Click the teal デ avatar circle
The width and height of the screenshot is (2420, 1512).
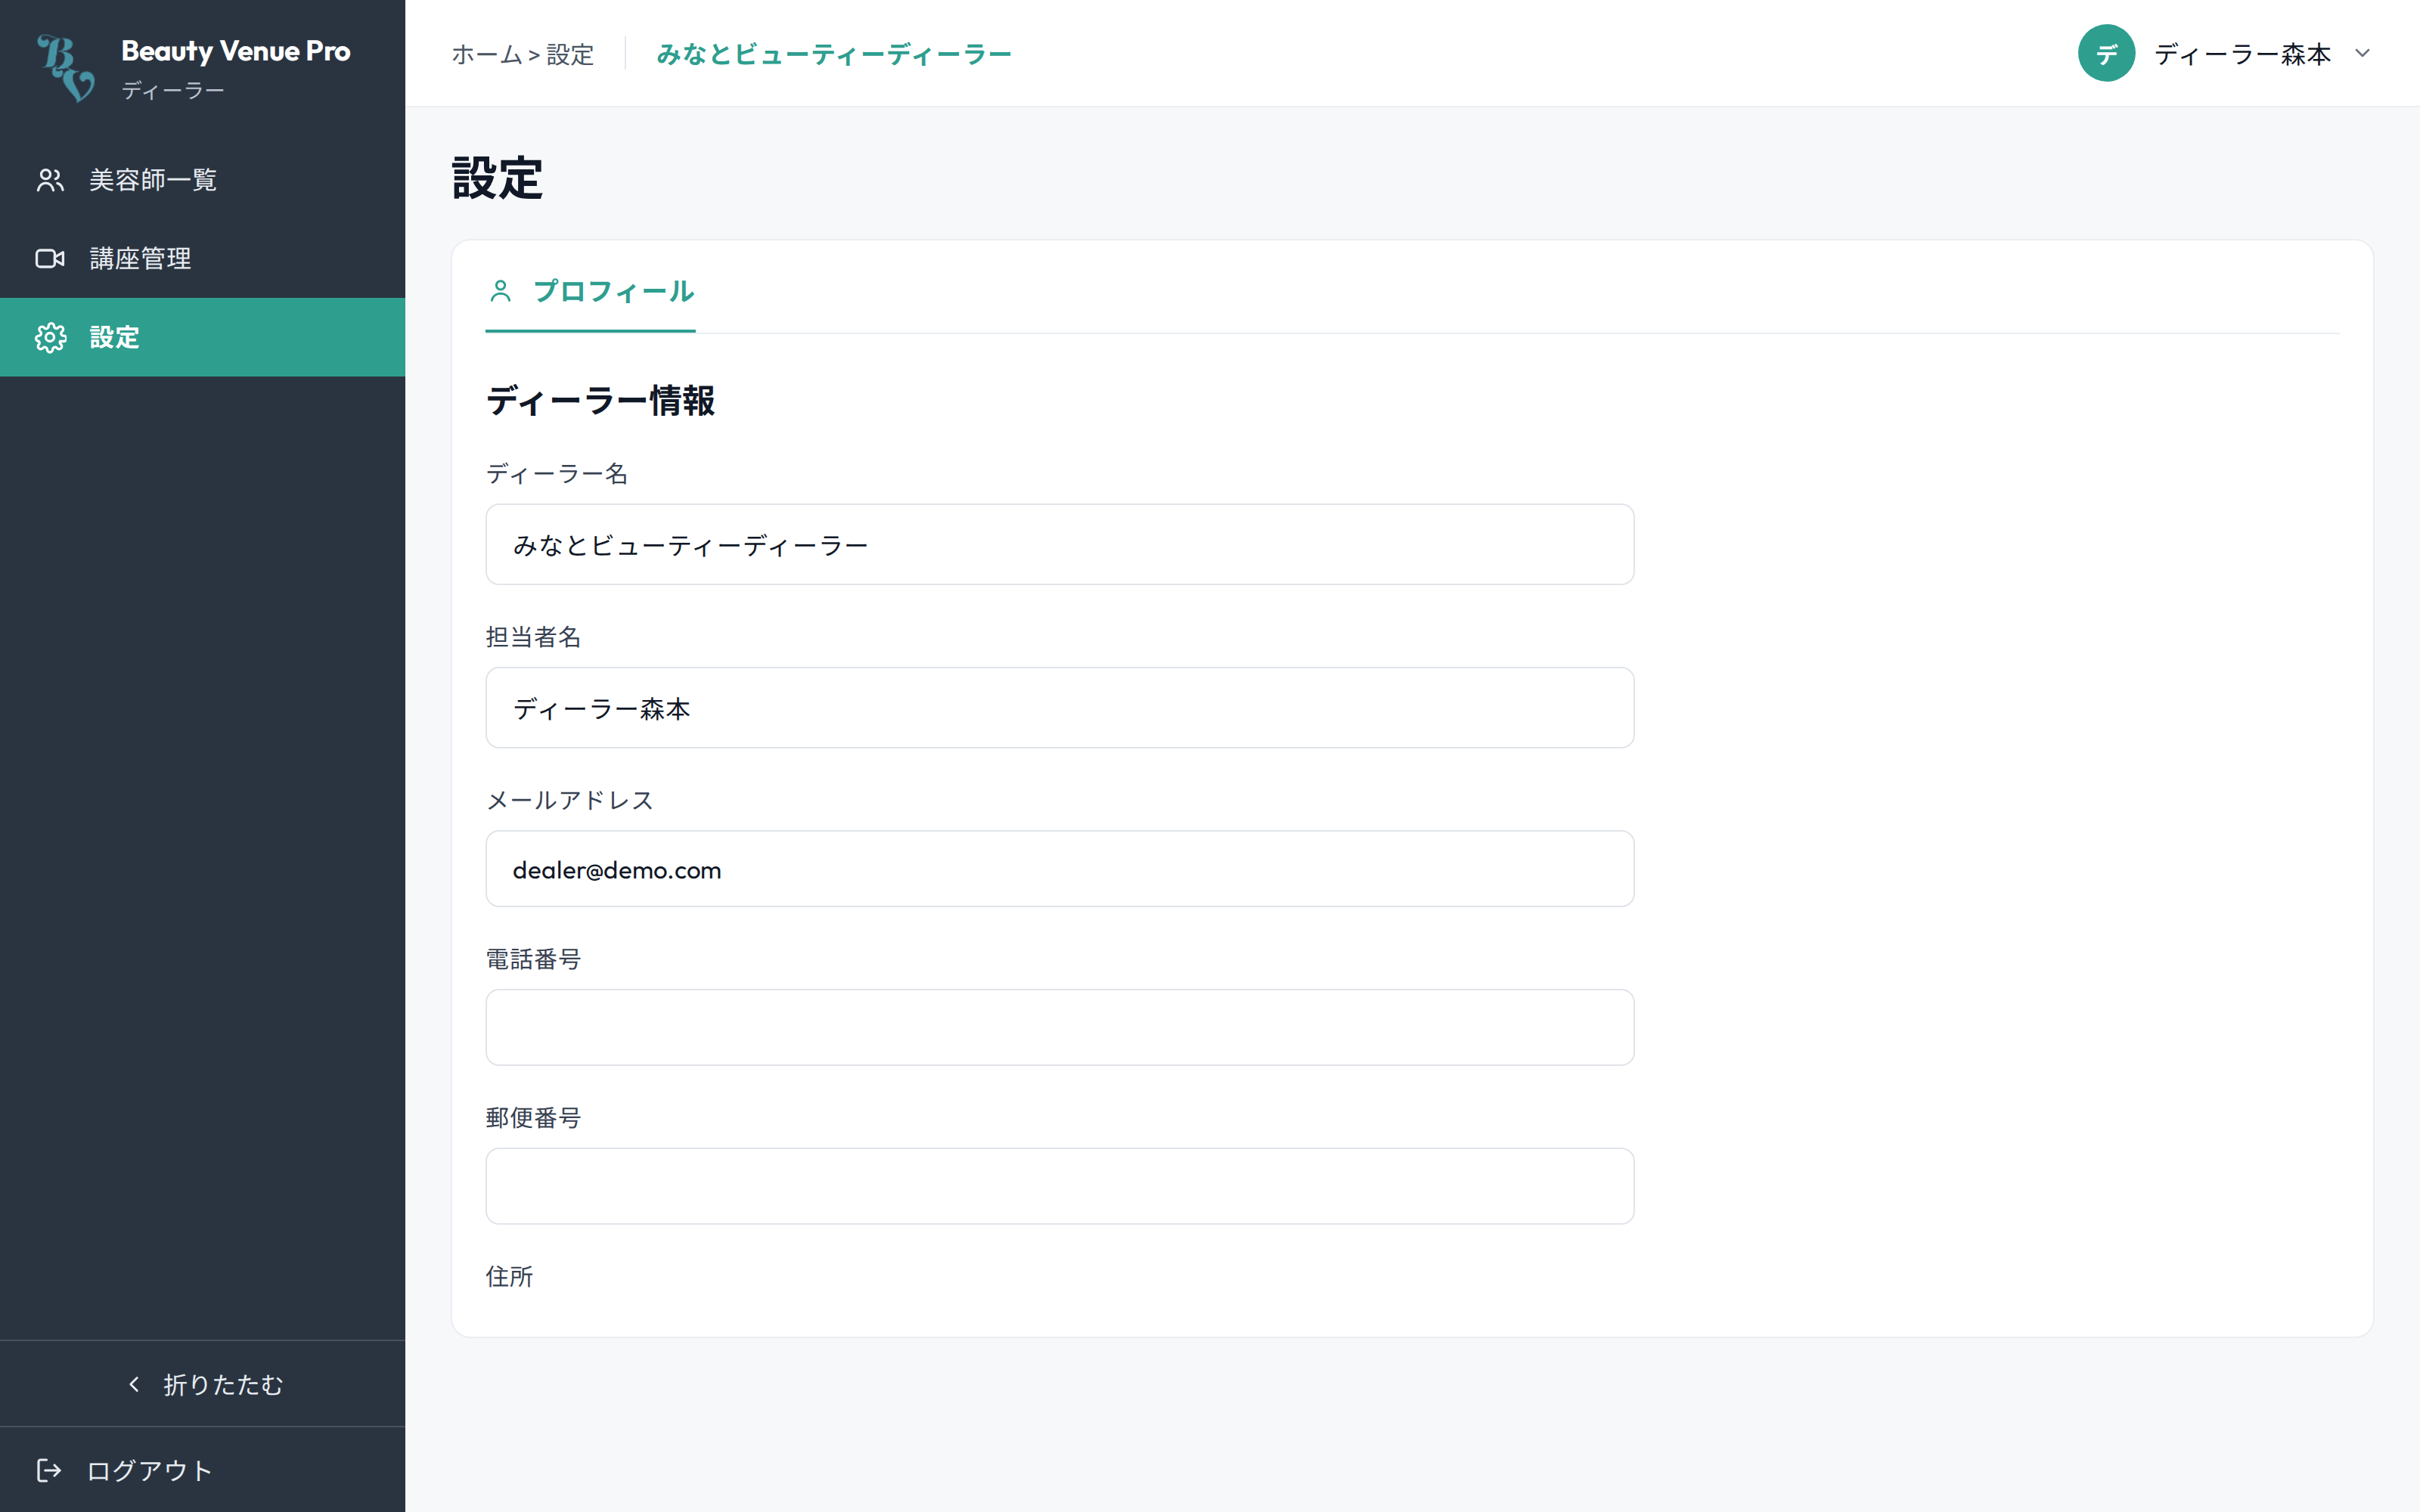[x=2106, y=54]
